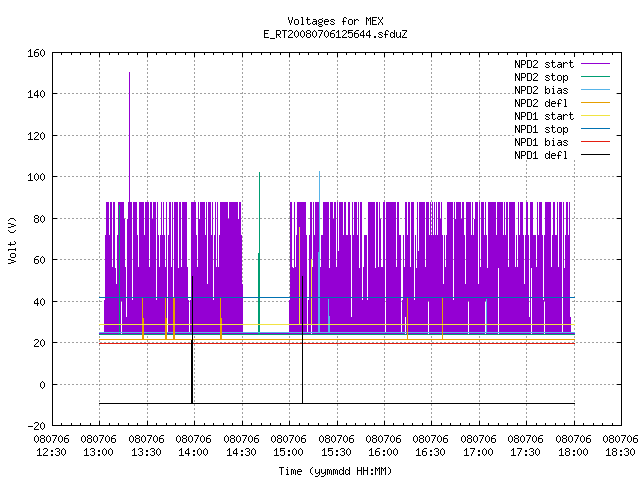Click the light blue NPD2 bias legend line
Viewport: 640px width, 480px height.
(x=595, y=89)
